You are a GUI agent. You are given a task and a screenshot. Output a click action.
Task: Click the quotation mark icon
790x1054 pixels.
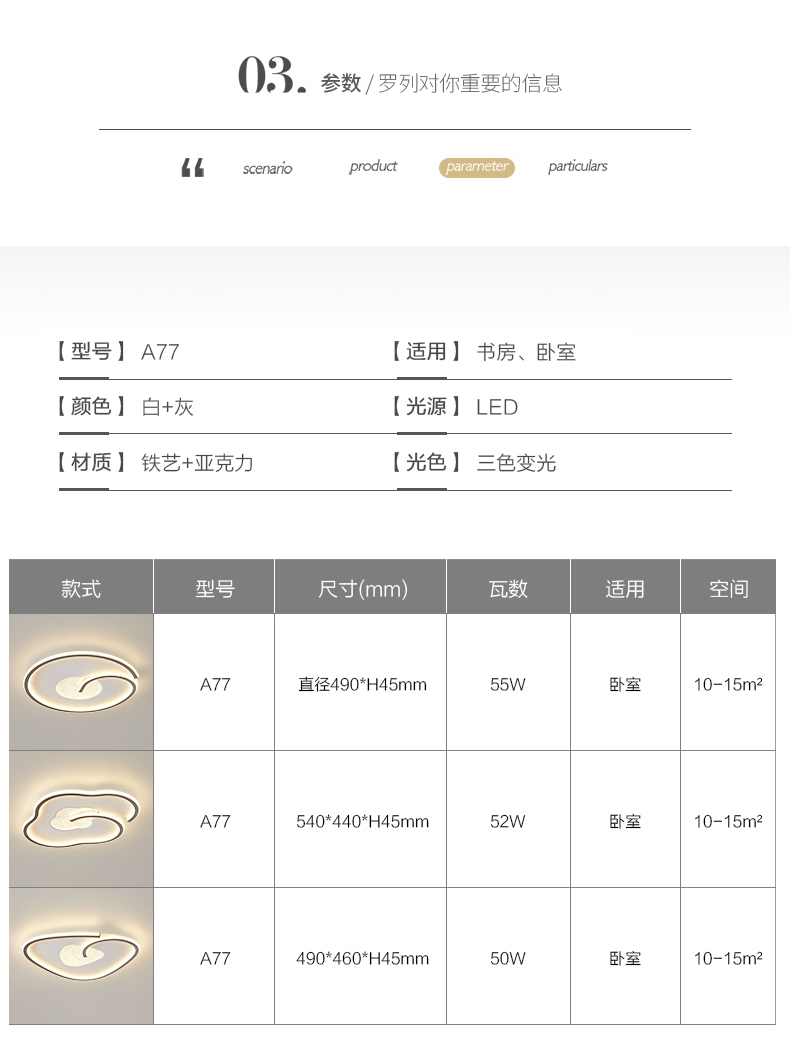pos(193,168)
